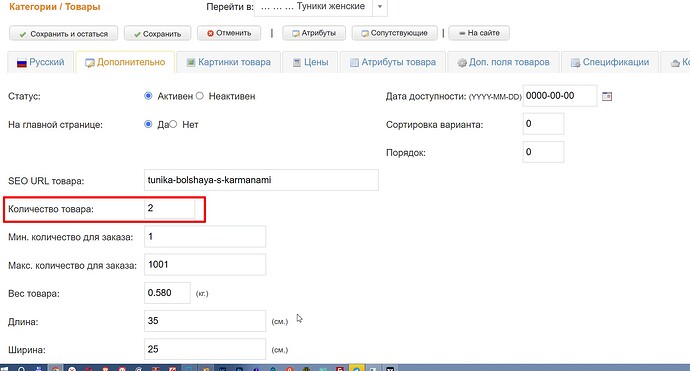Go to the Атрибуты товара tab
This screenshot has height=371, width=690.
pyautogui.click(x=393, y=62)
